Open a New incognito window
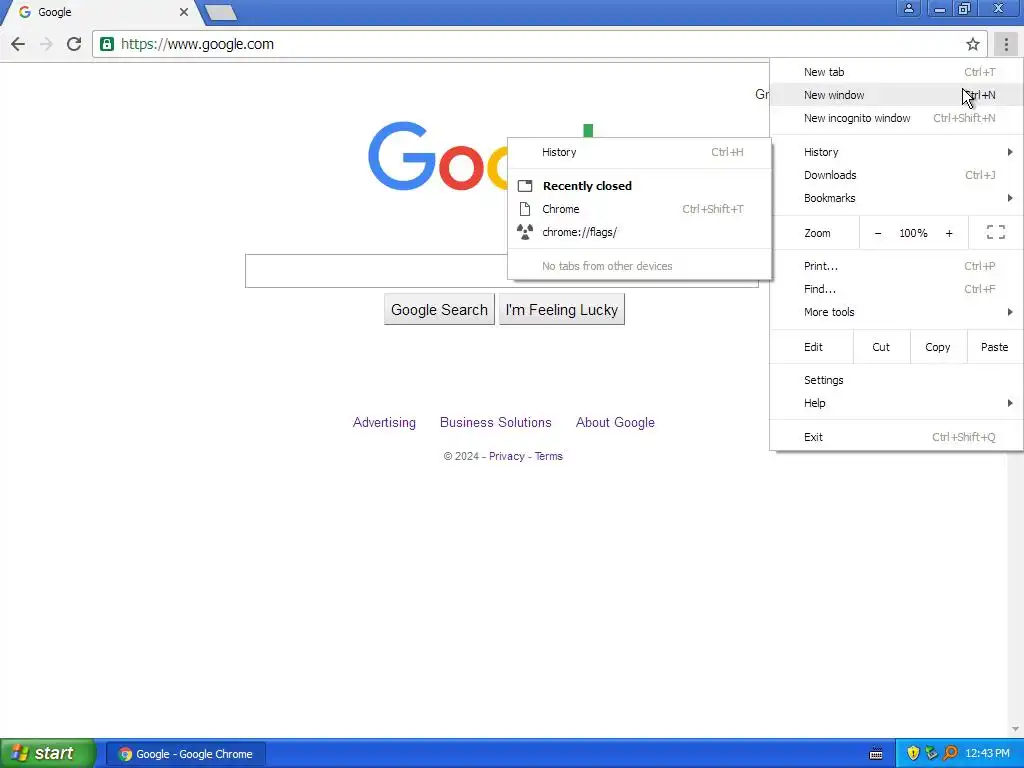Image resolution: width=1024 pixels, height=768 pixels. 896,118
